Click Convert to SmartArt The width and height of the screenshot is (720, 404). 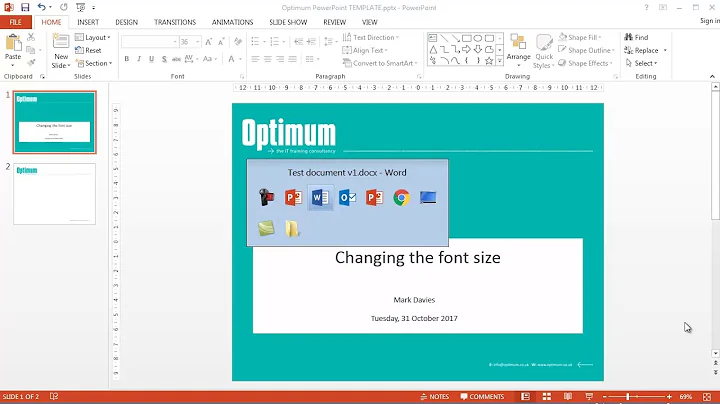pos(380,63)
